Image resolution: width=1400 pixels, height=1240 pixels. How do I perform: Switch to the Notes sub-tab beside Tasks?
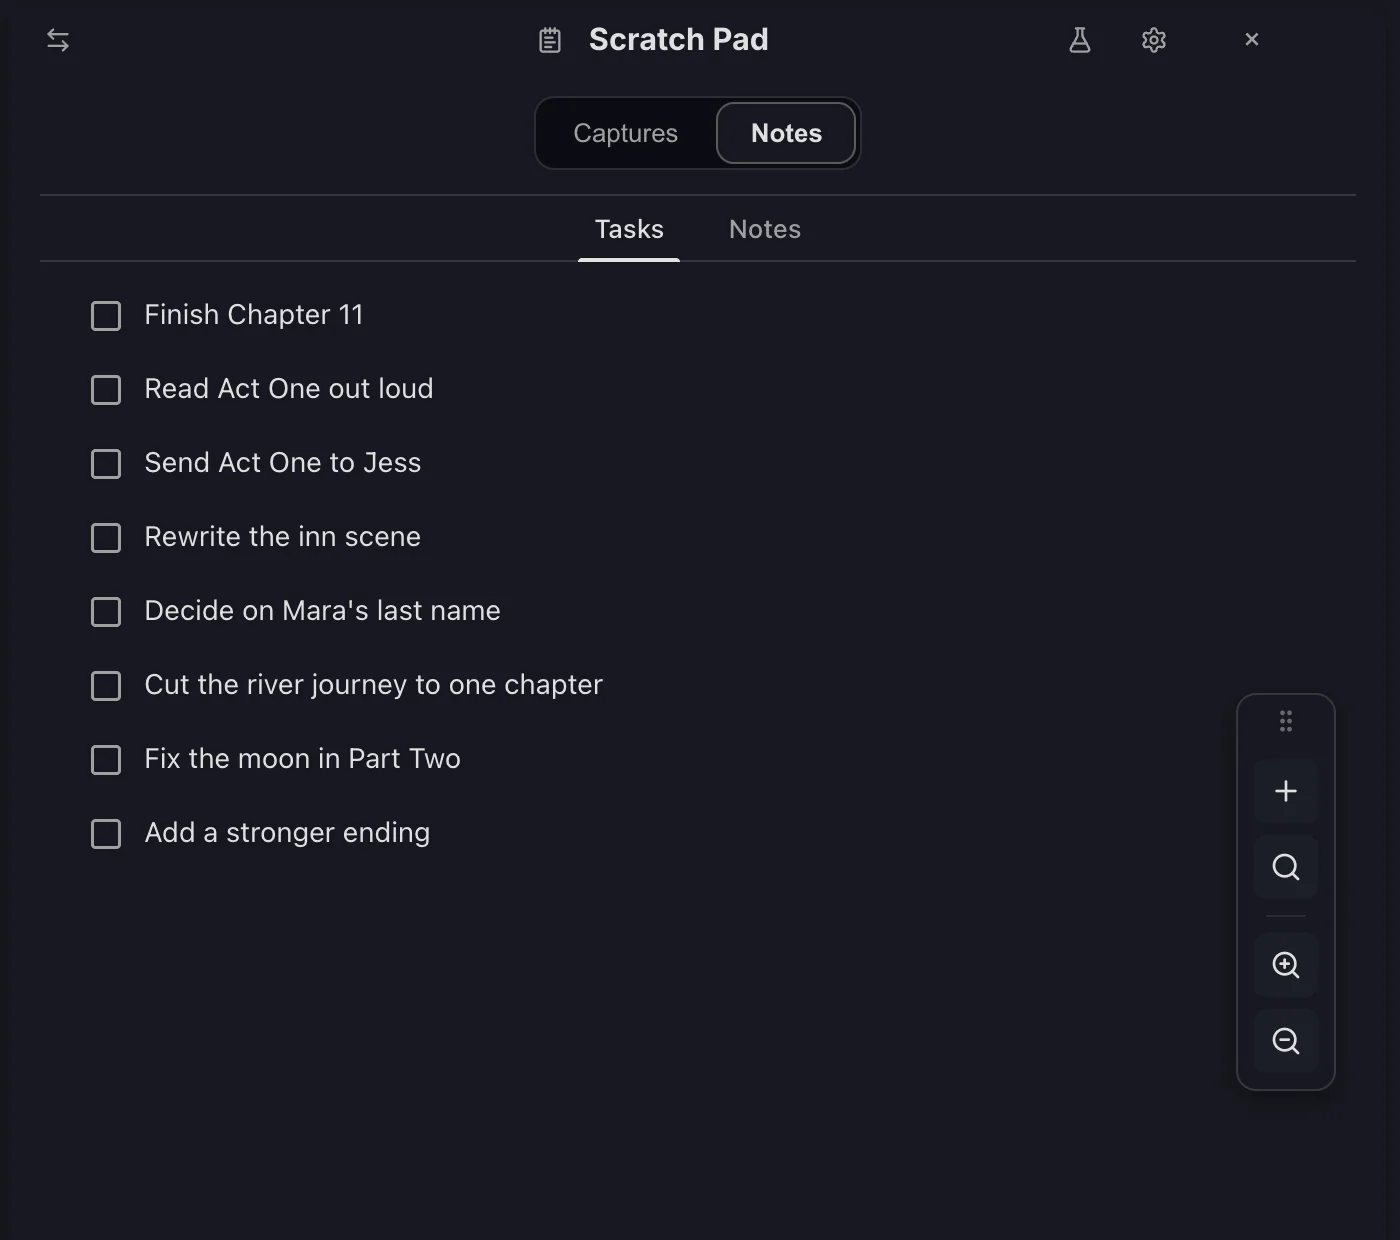(x=765, y=229)
